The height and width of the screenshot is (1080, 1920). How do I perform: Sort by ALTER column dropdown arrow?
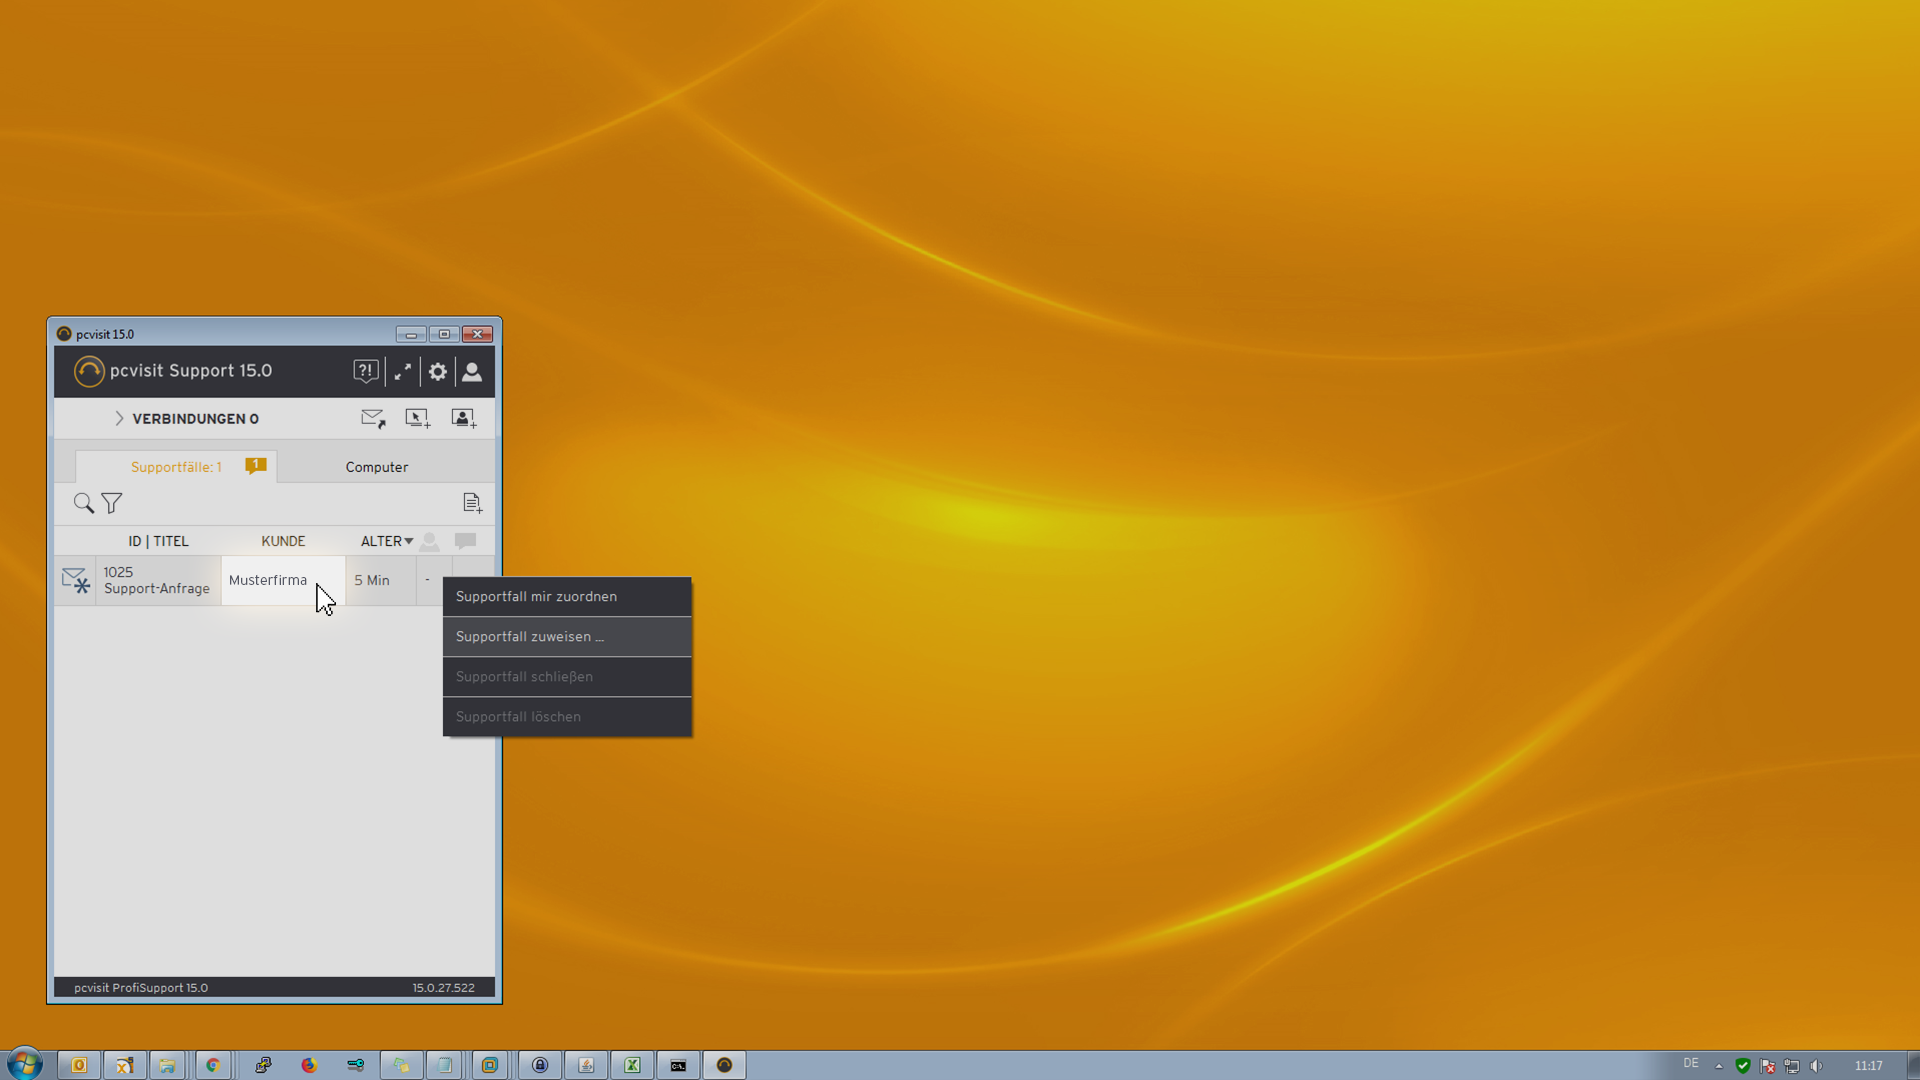click(409, 541)
